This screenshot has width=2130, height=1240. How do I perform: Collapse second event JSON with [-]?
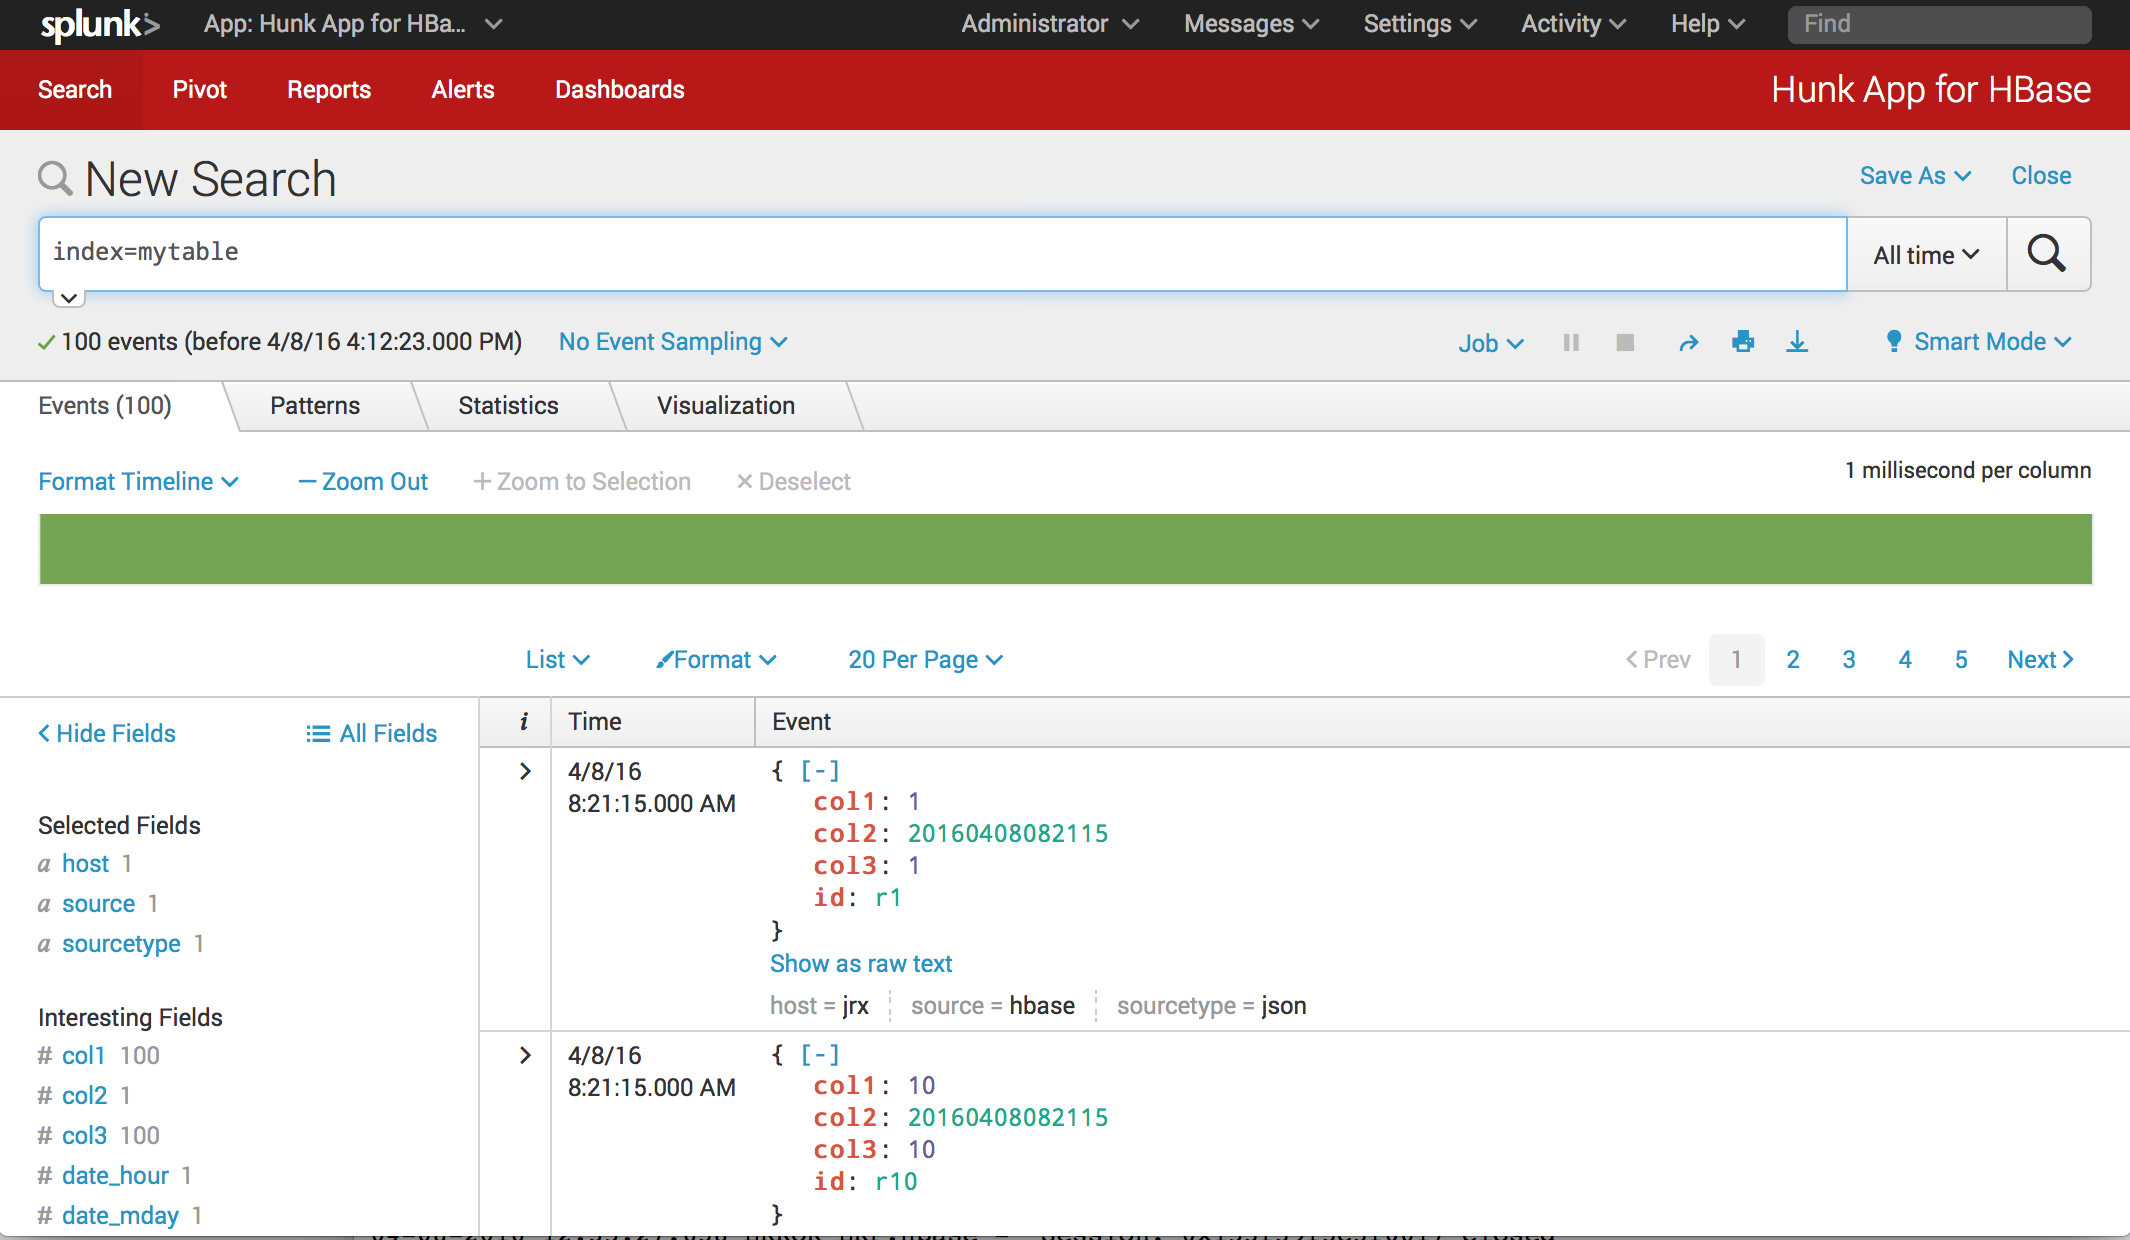pos(820,1055)
